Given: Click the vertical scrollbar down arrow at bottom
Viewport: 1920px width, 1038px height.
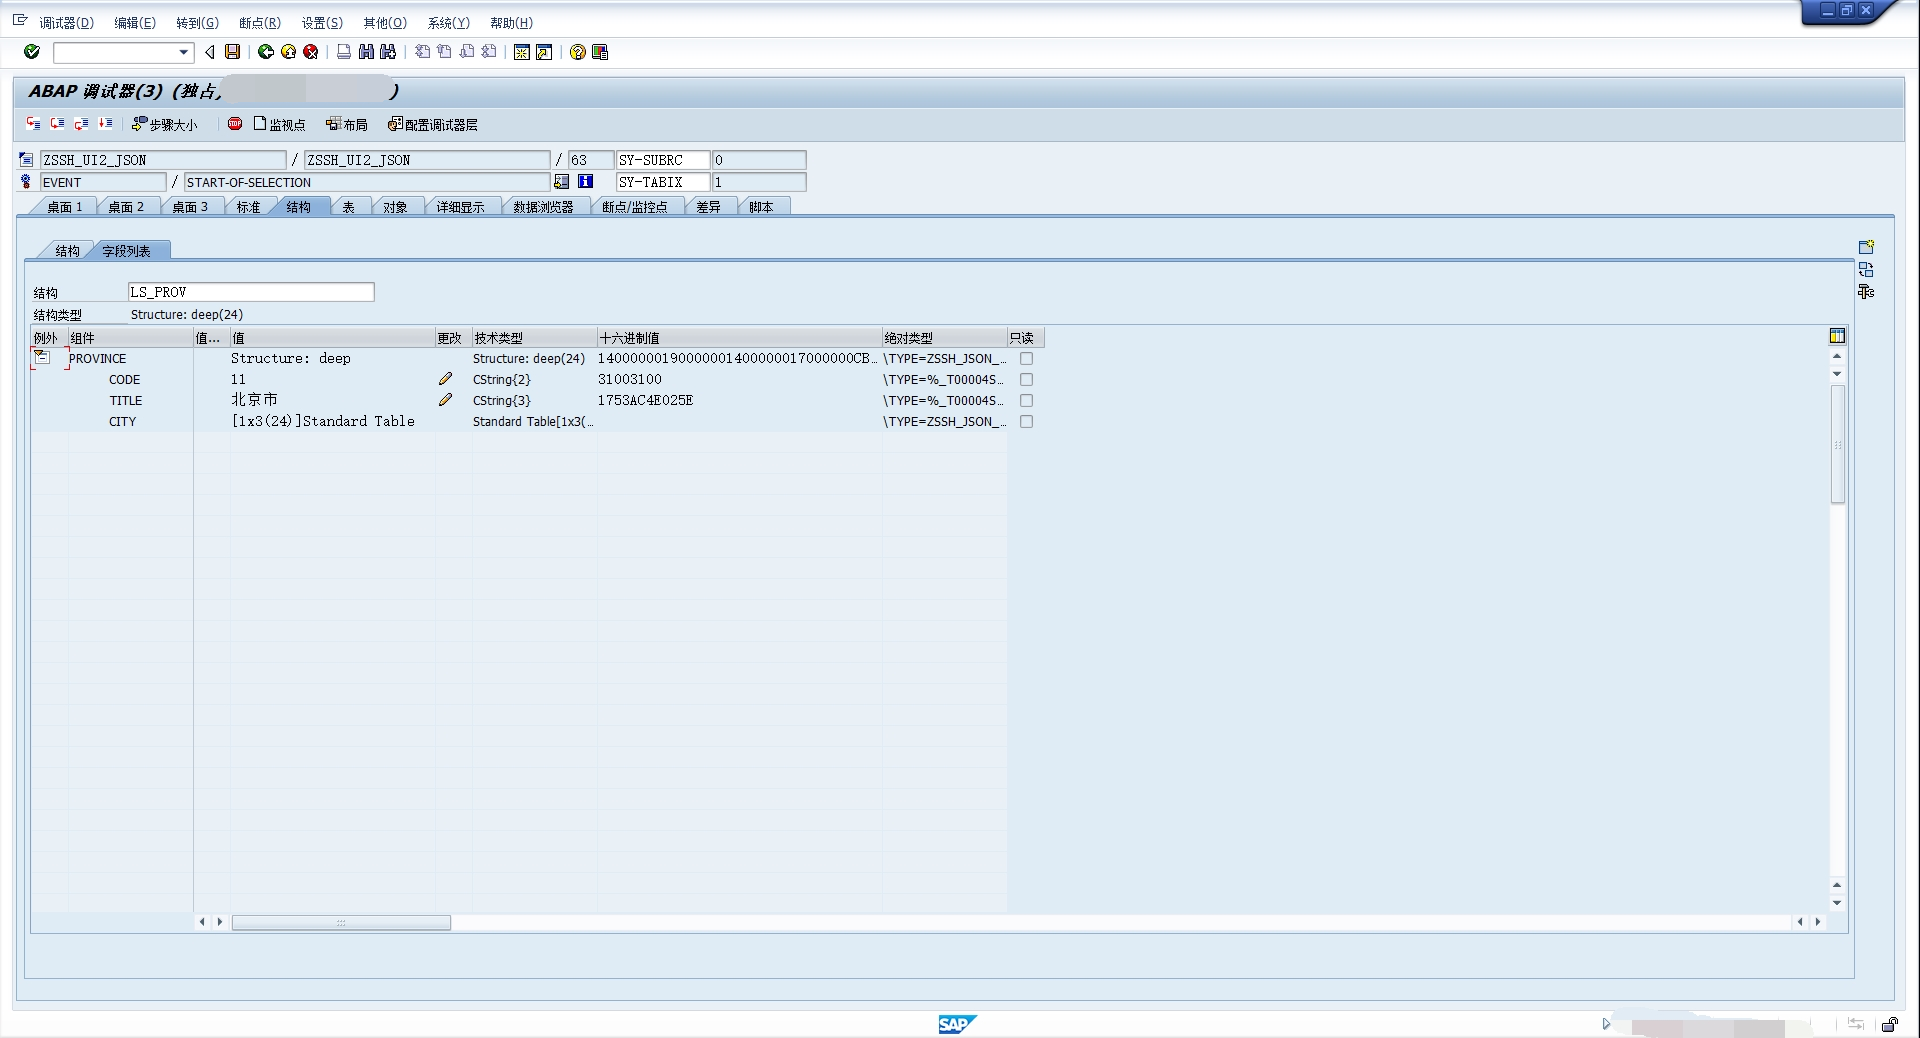Looking at the screenshot, I should coord(1837,903).
